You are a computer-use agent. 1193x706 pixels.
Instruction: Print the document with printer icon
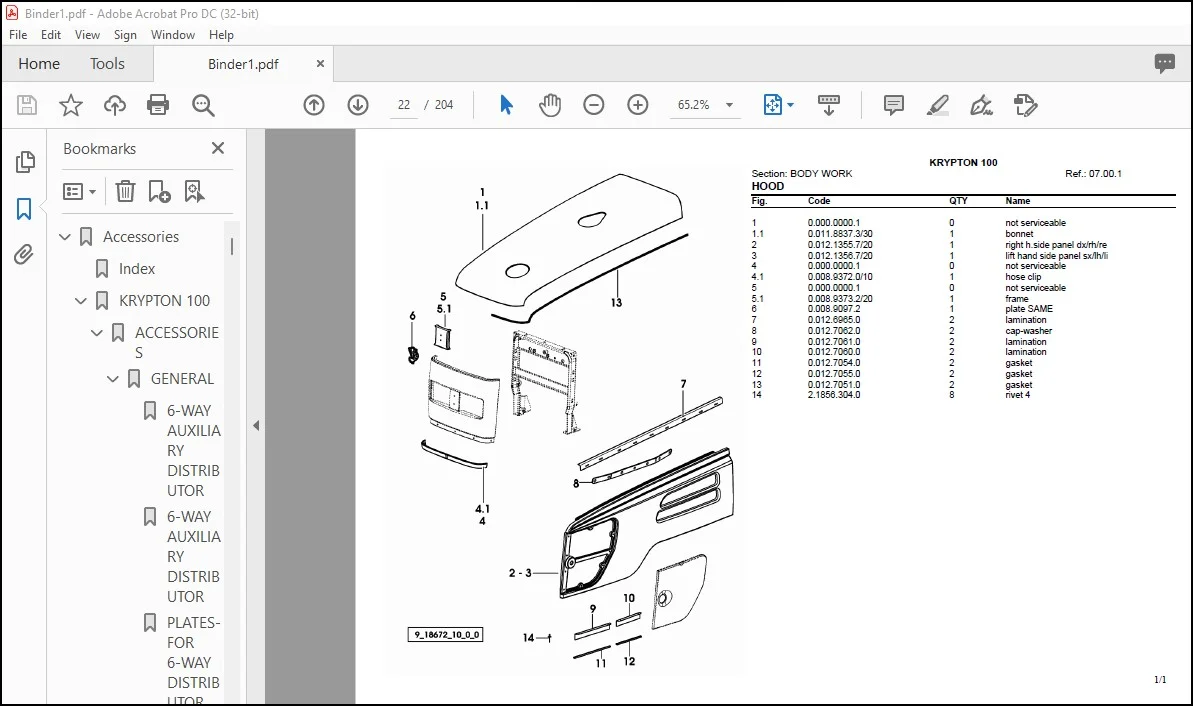click(x=158, y=105)
